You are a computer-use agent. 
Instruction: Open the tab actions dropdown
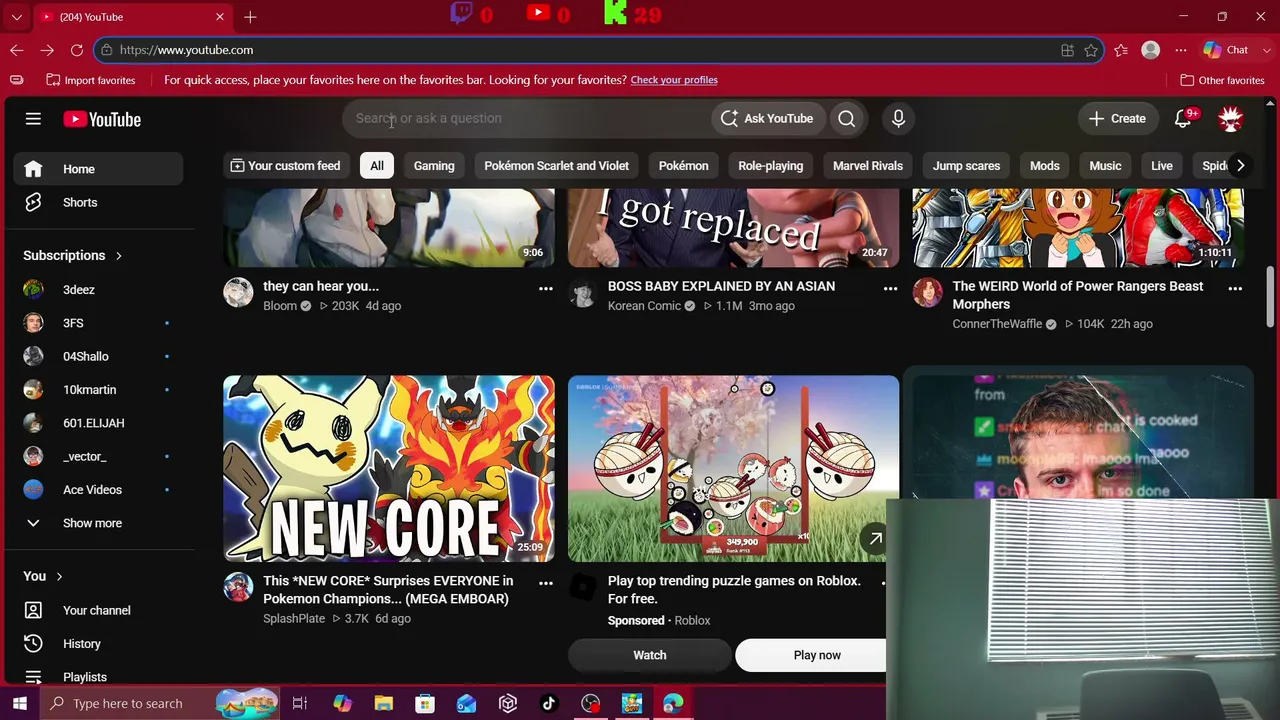(17, 17)
